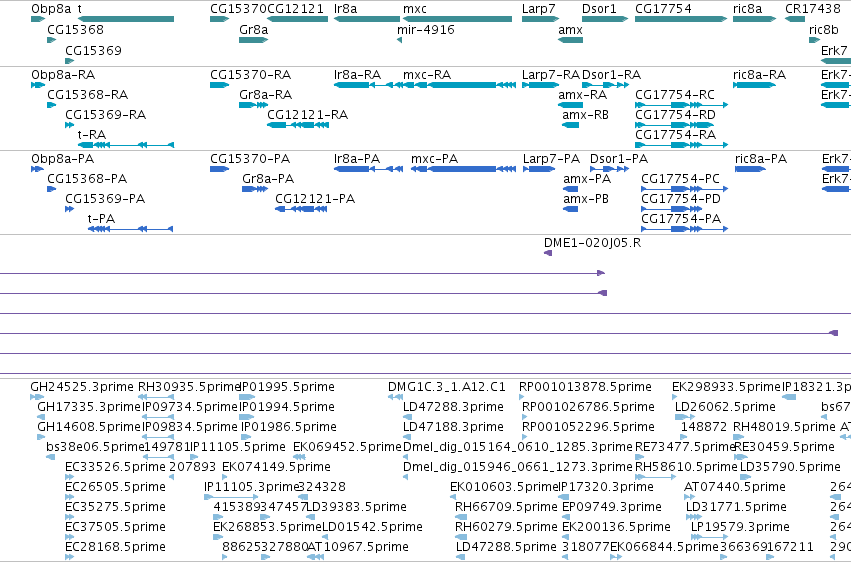The image size is (851, 562).
Task: Click the long teal t gene bar
Action: [126, 19]
